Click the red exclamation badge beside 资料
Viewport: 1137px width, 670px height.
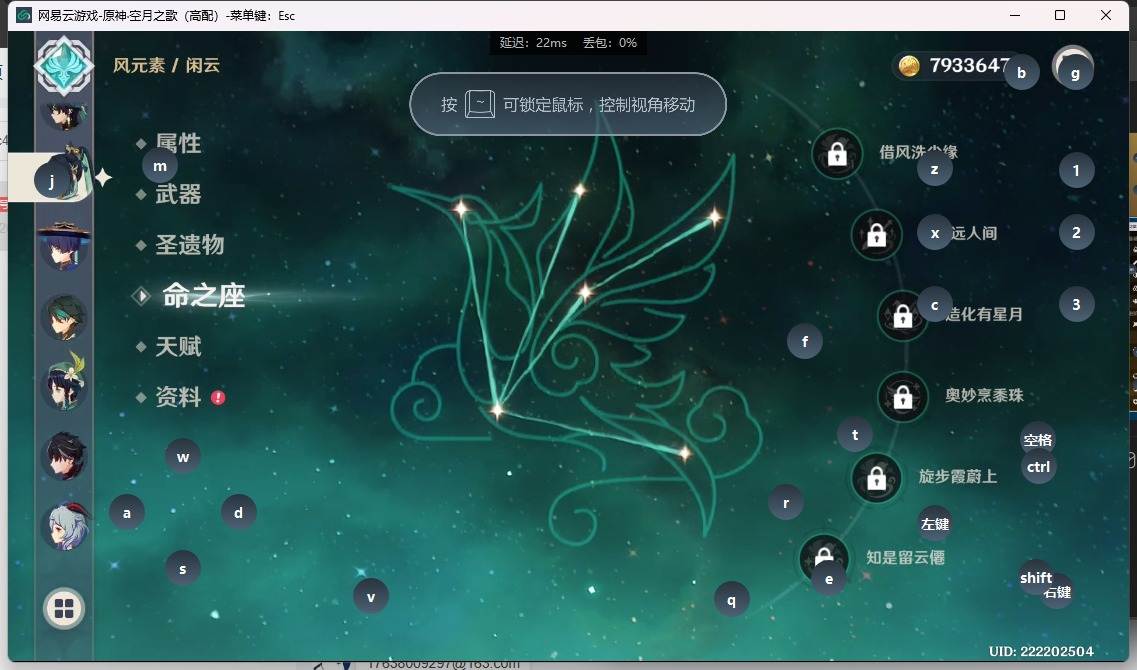click(218, 397)
